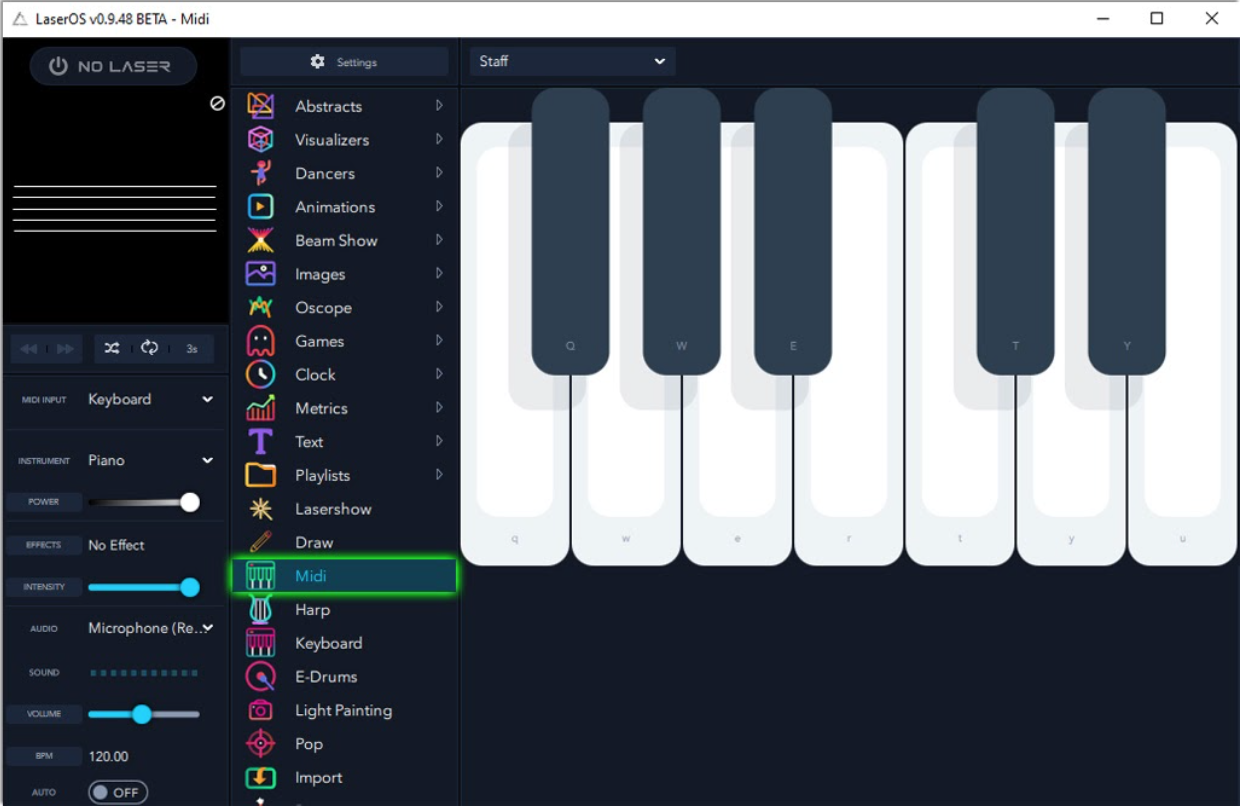Screen dimensions: 1240x810
Task: Click the Volume slider handle
Action: (142, 714)
